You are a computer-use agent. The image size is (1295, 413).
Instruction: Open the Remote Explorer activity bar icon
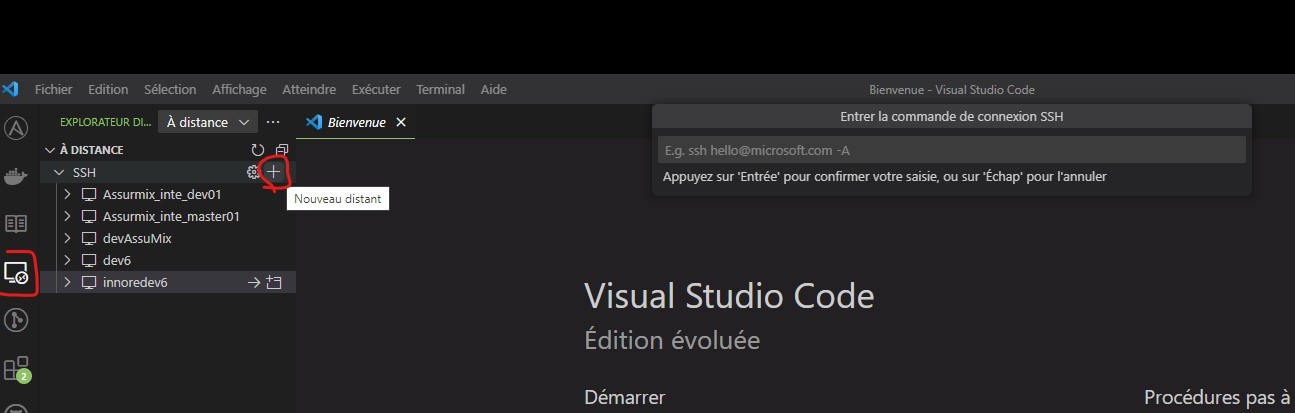(17, 272)
